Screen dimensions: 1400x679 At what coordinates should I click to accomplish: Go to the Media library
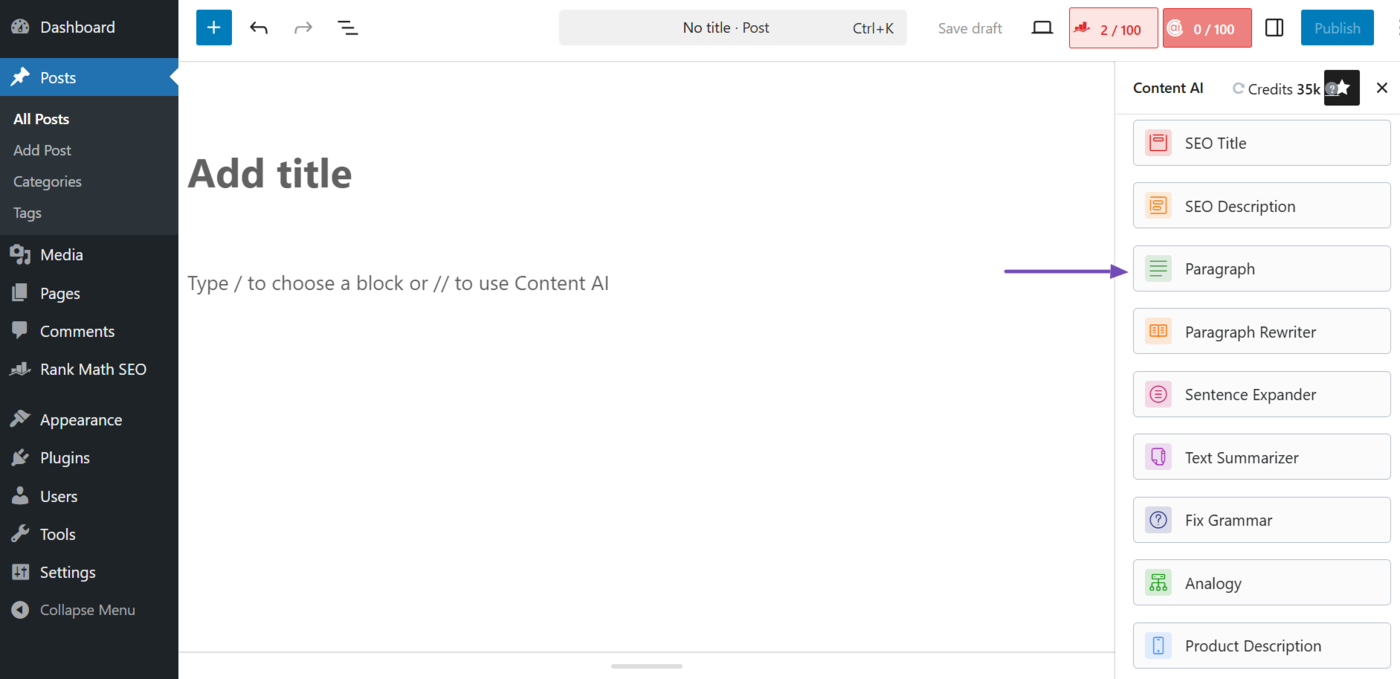click(x=60, y=254)
